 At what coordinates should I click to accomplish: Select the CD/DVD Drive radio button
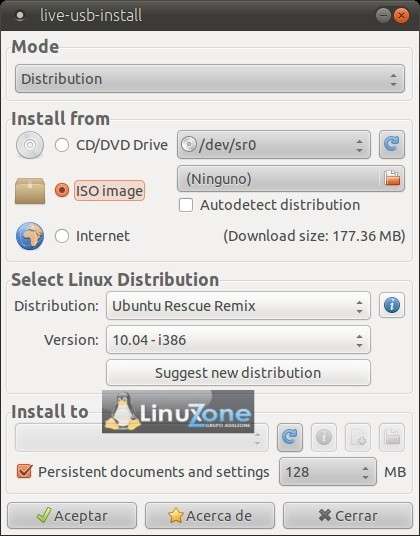coord(62,145)
